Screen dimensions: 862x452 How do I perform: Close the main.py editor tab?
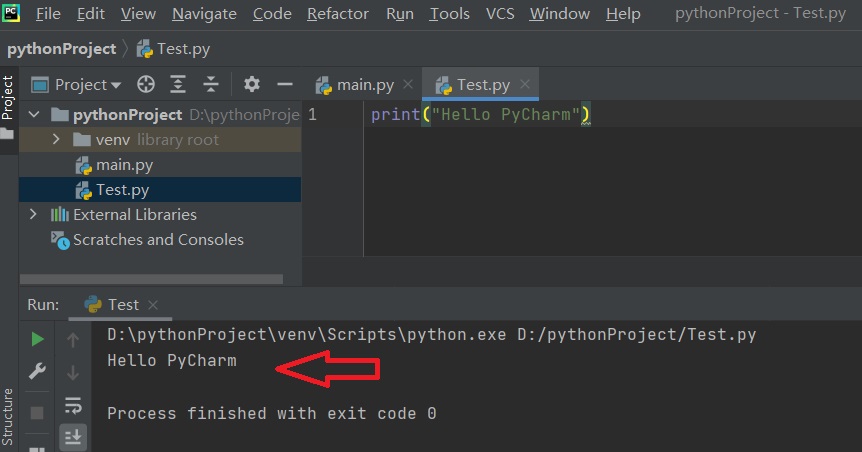(408, 84)
